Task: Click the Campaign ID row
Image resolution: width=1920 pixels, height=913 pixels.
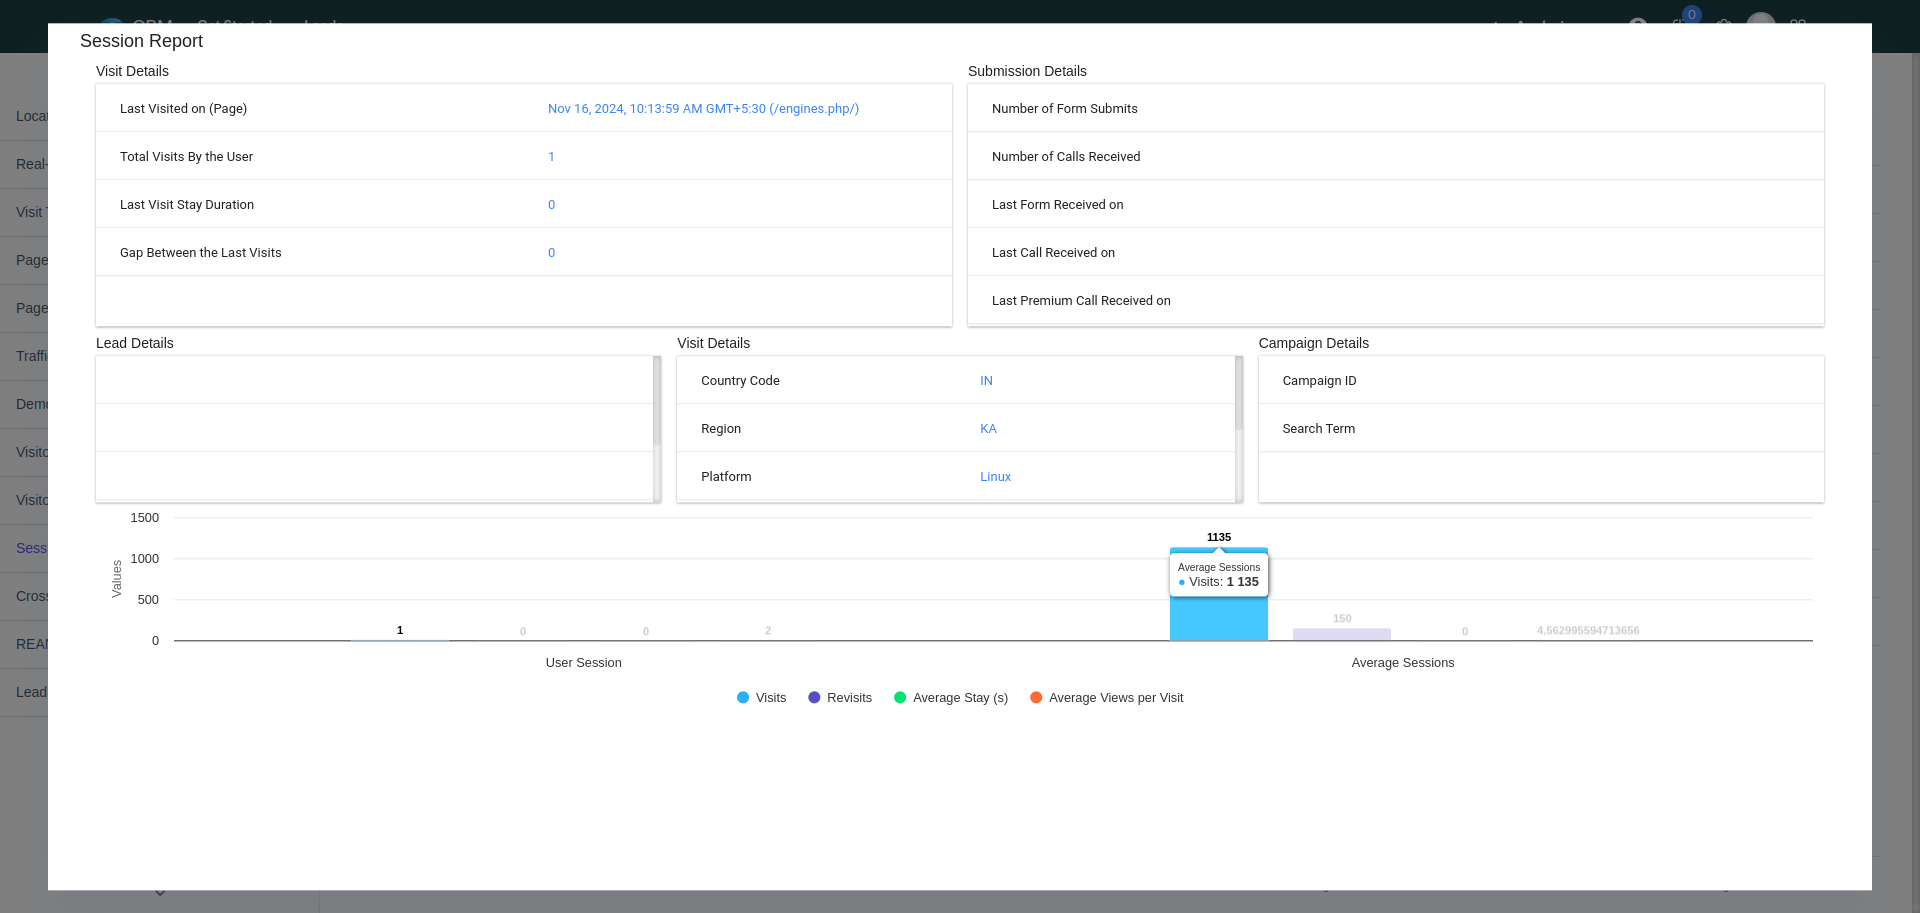Action: [1541, 380]
